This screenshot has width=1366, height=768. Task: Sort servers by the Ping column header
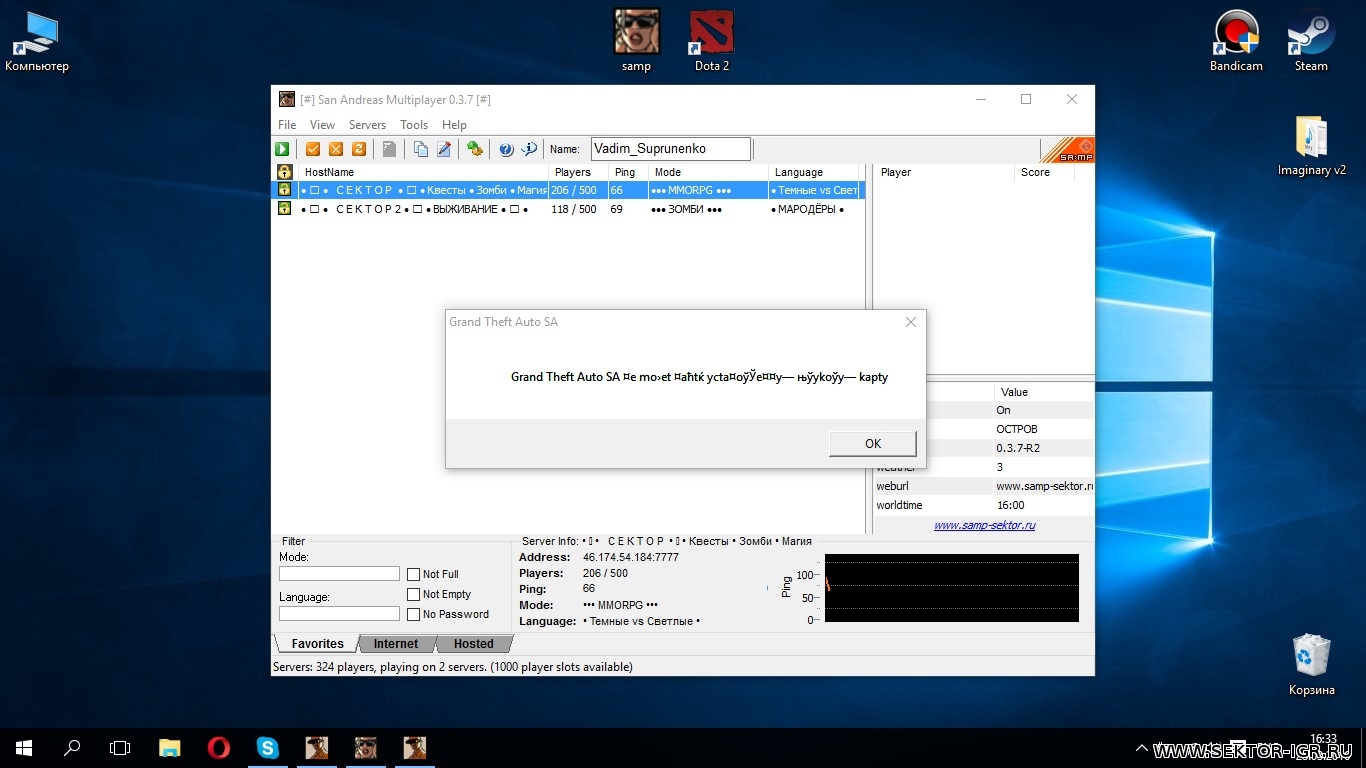click(628, 172)
